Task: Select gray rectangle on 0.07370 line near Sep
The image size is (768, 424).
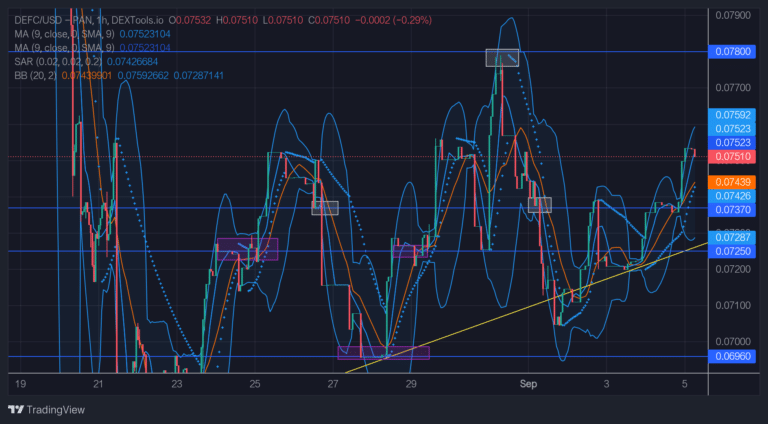Action: coord(540,205)
